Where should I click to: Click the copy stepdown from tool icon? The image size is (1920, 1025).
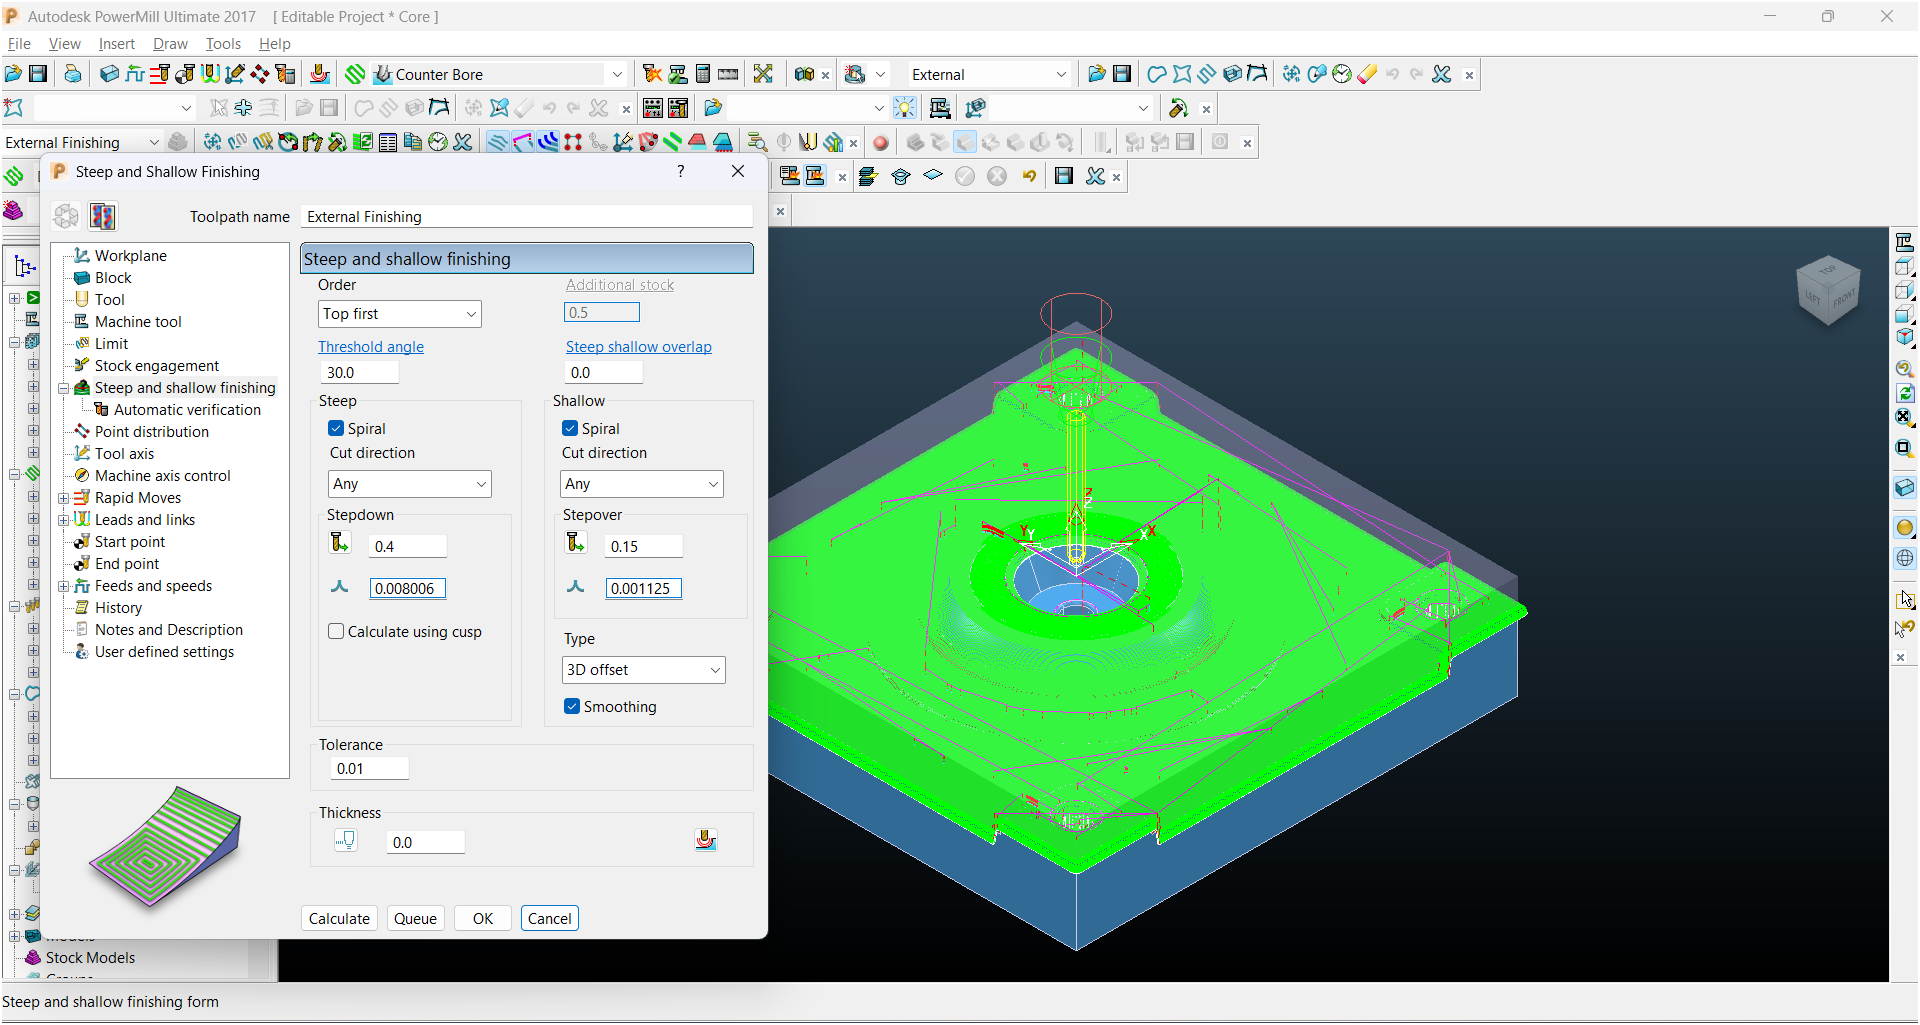pos(340,543)
